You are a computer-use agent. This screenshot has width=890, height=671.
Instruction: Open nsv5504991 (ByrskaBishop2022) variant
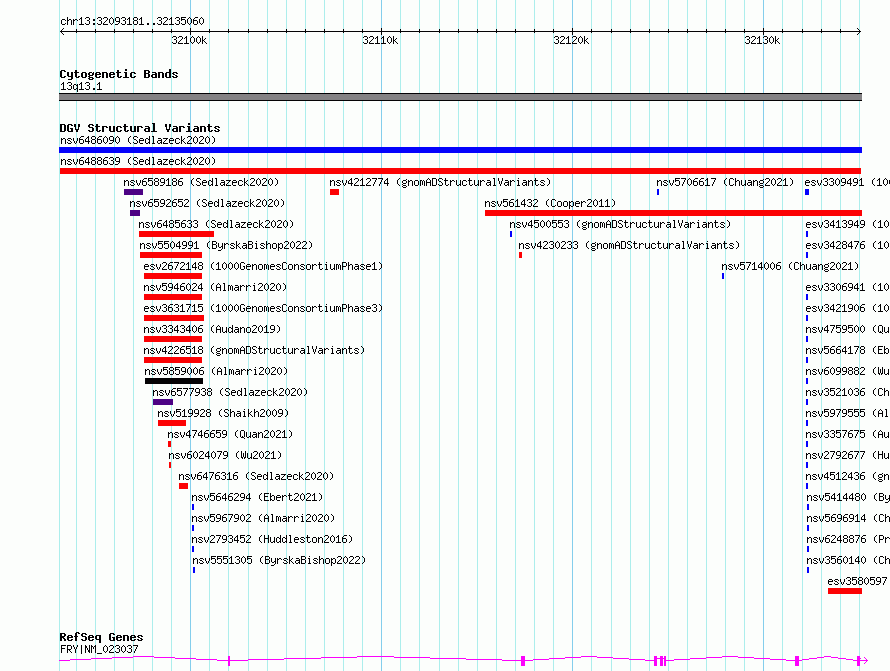tap(226, 245)
